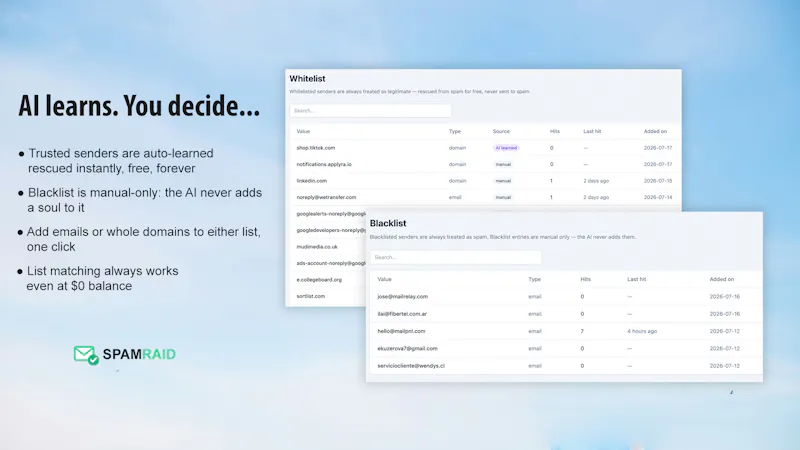Click hits value 7 for hello@mailpnl.com
This screenshot has height=450, width=800.
[x=582, y=331]
